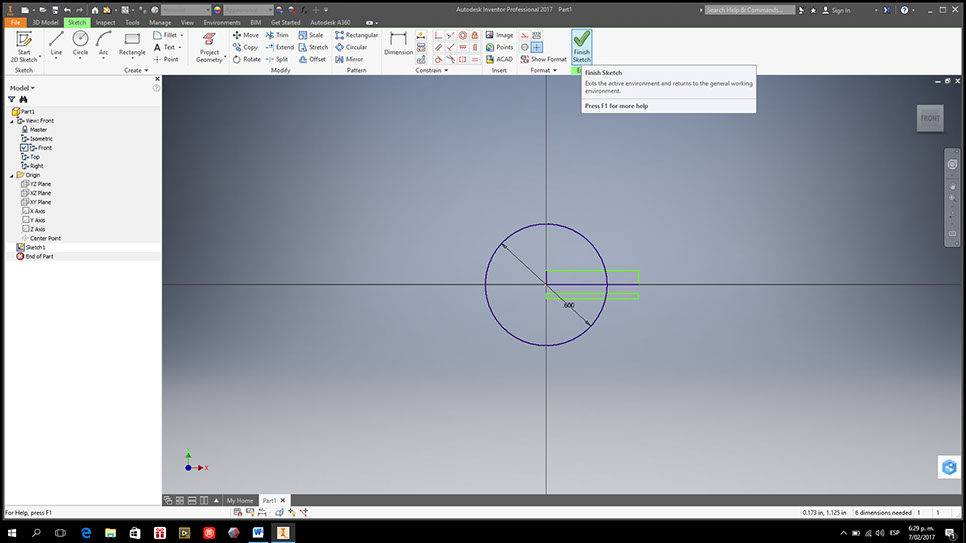This screenshot has width=966, height=543.
Task: Choose the Point tool
Action: tap(166, 59)
